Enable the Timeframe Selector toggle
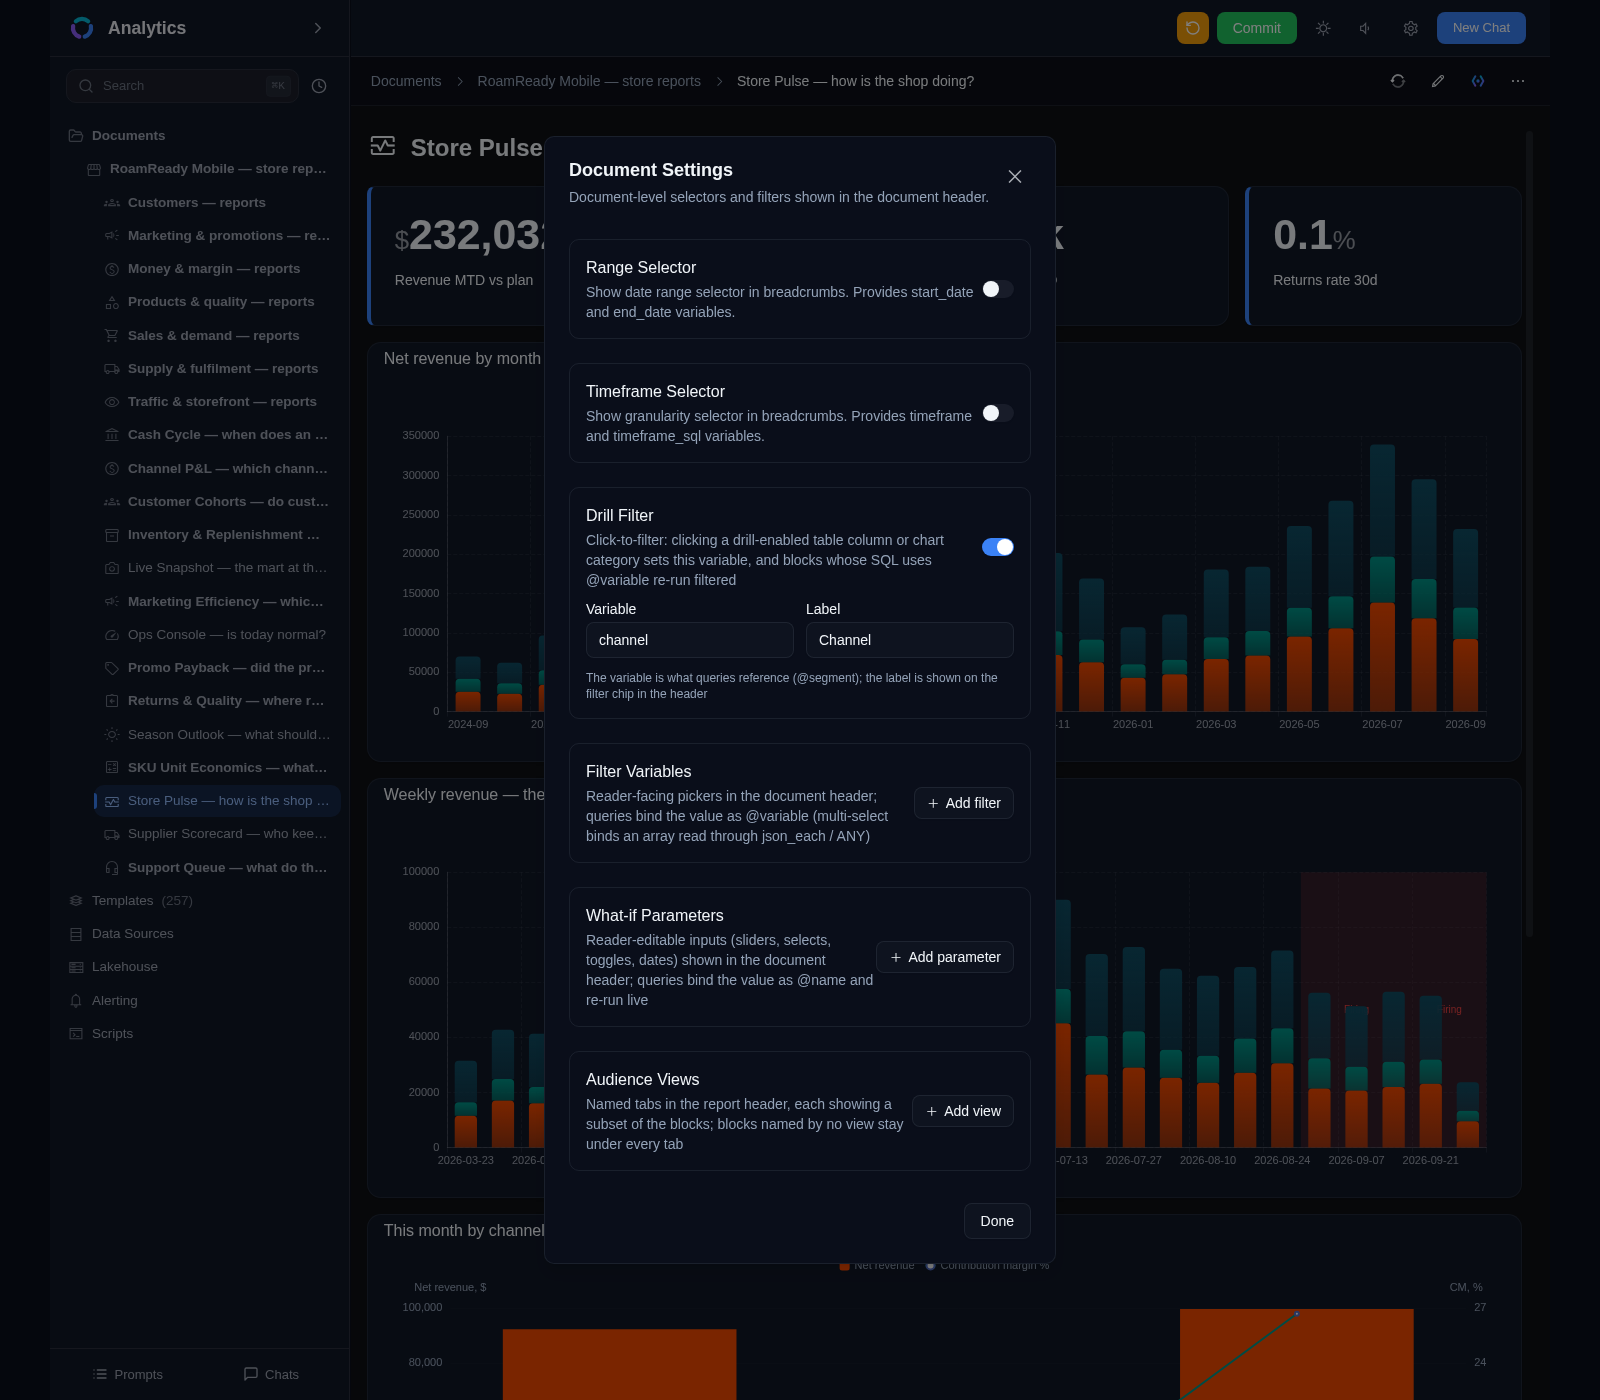This screenshot has height=1400, width=1600. (998, 413)
